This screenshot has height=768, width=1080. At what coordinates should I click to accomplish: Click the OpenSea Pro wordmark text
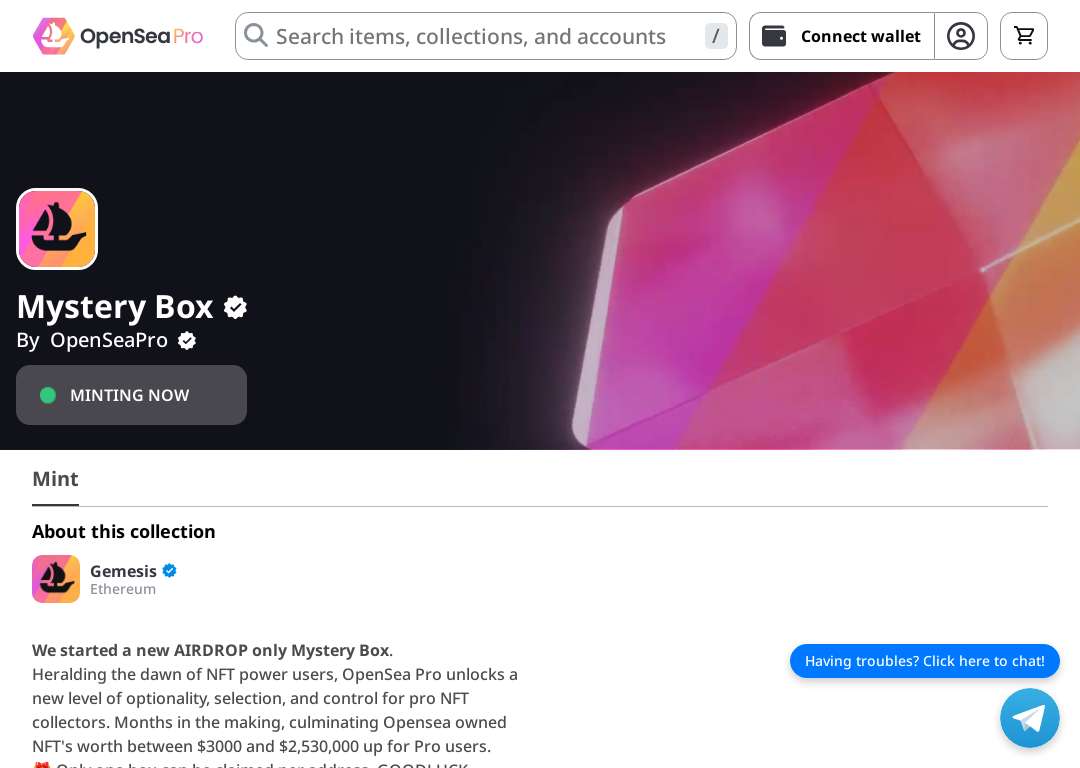141,36
